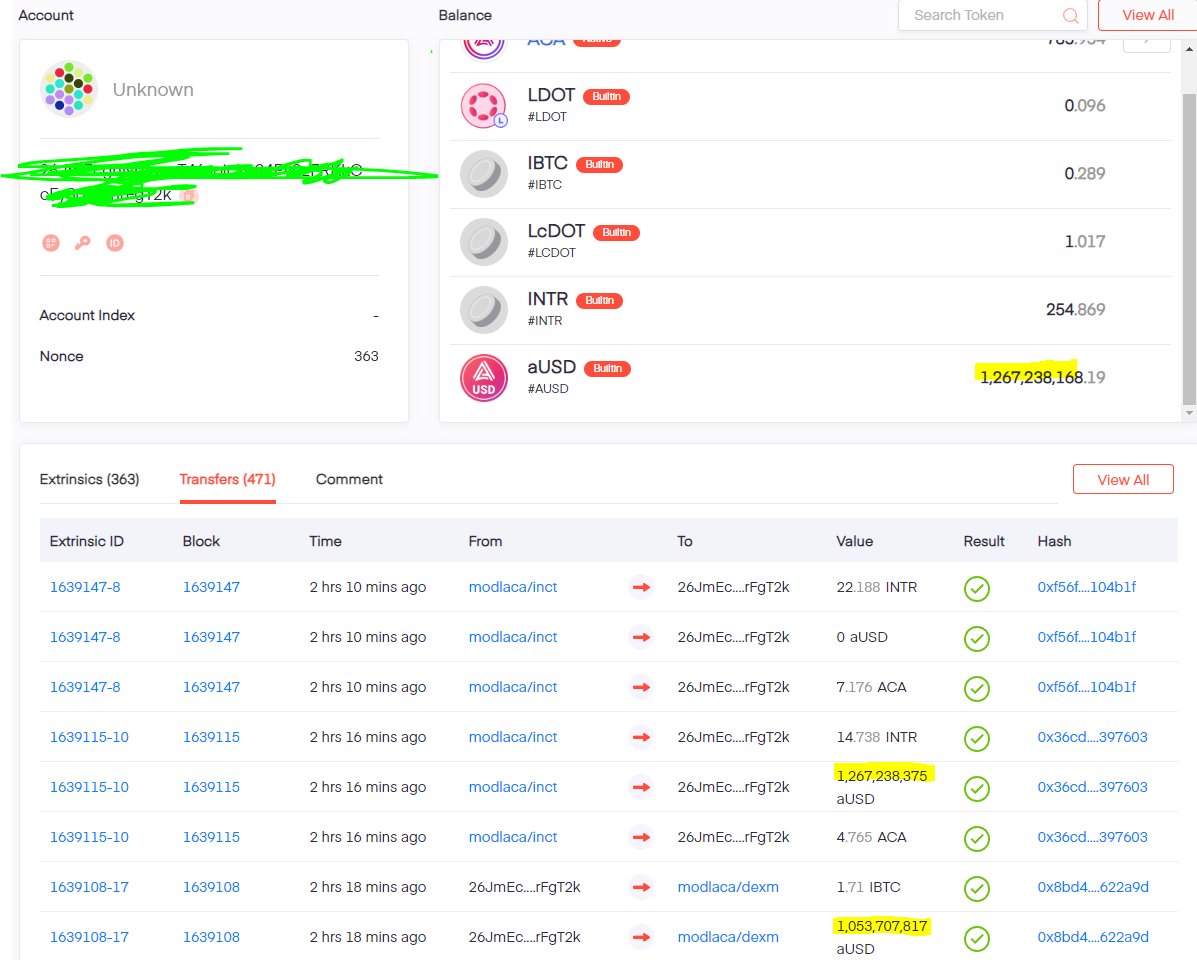
Task: Click View All beside the Search Token box
Action: pyautogui.click(x=1147, y=15)
